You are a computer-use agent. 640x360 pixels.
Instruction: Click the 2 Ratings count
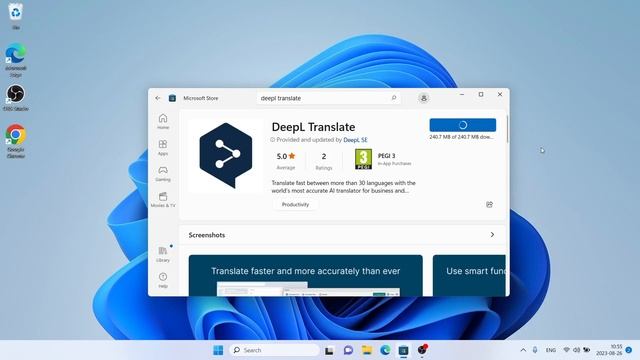(324, 160)
